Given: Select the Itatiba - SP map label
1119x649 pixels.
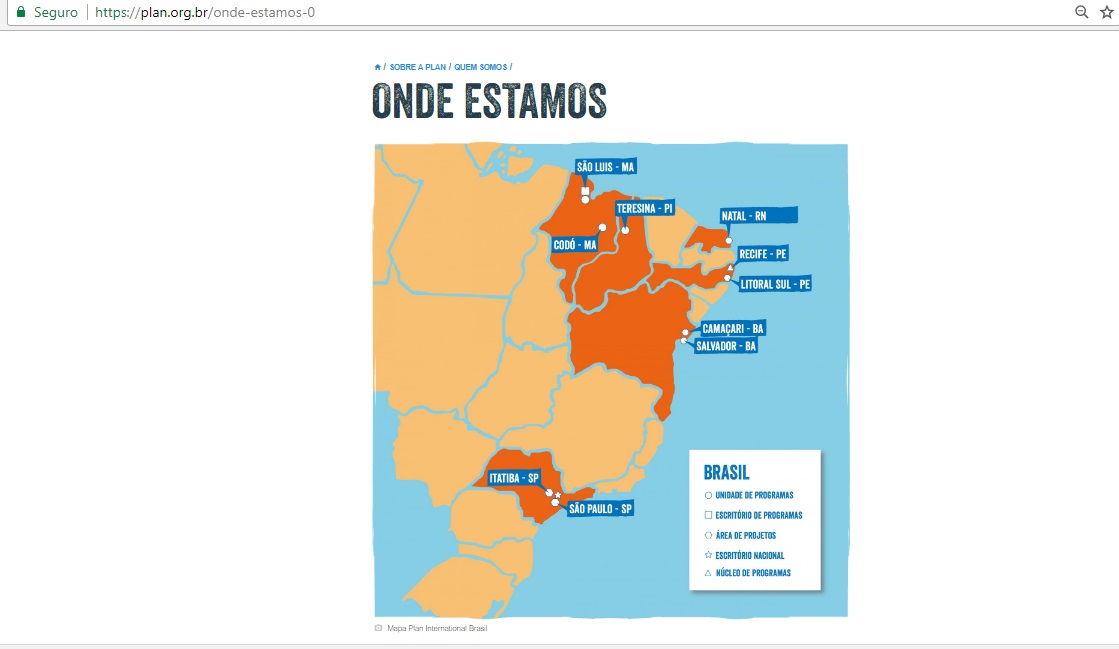Looking at the screenshot, I should (x=514, y=478).
